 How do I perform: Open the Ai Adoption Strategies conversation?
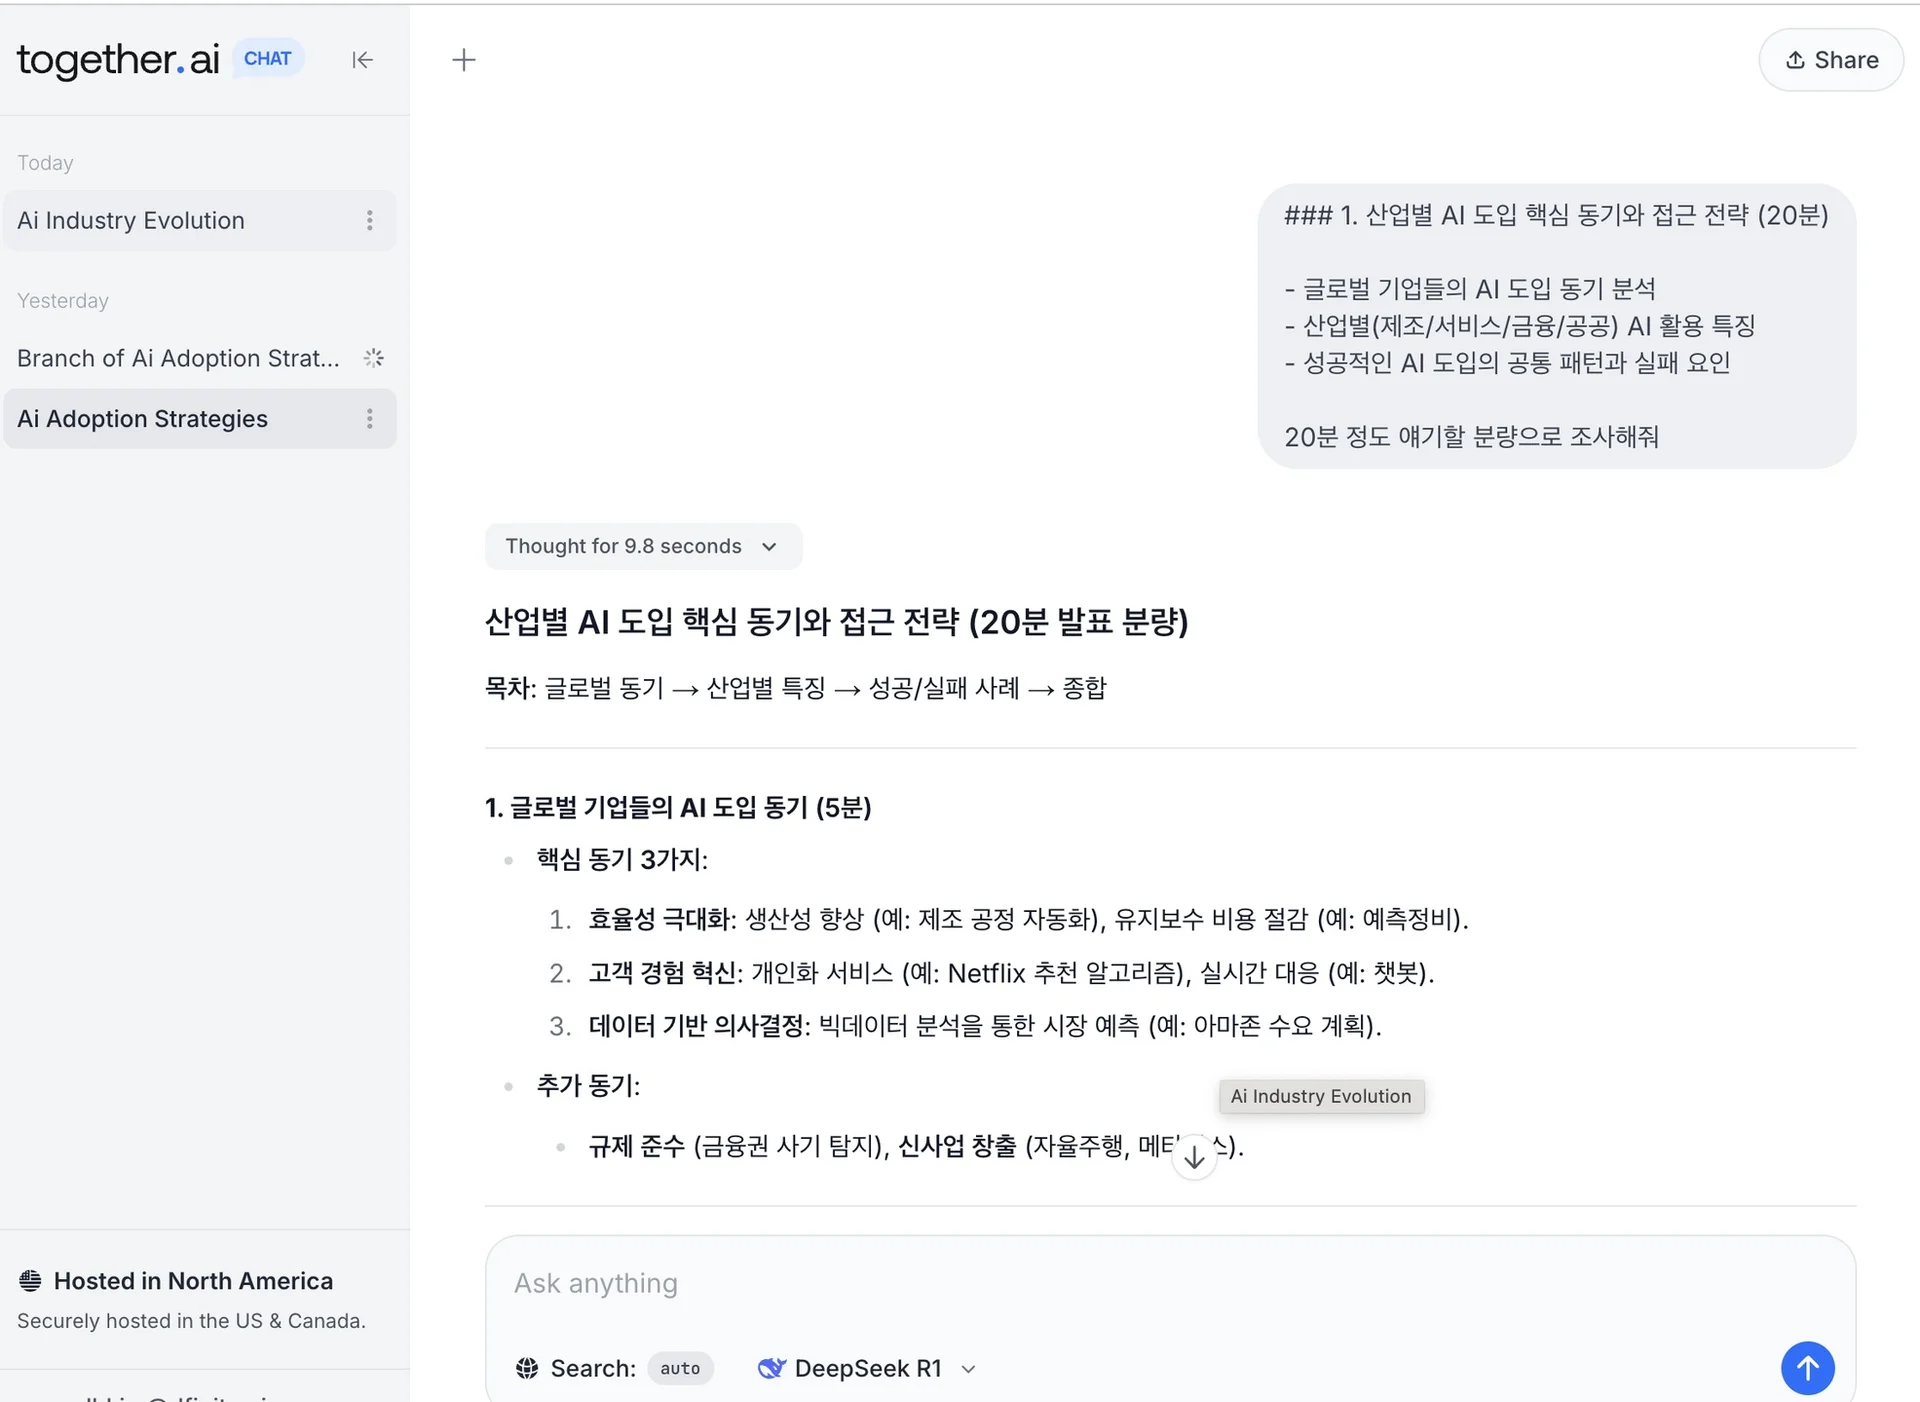coord(142,418)
